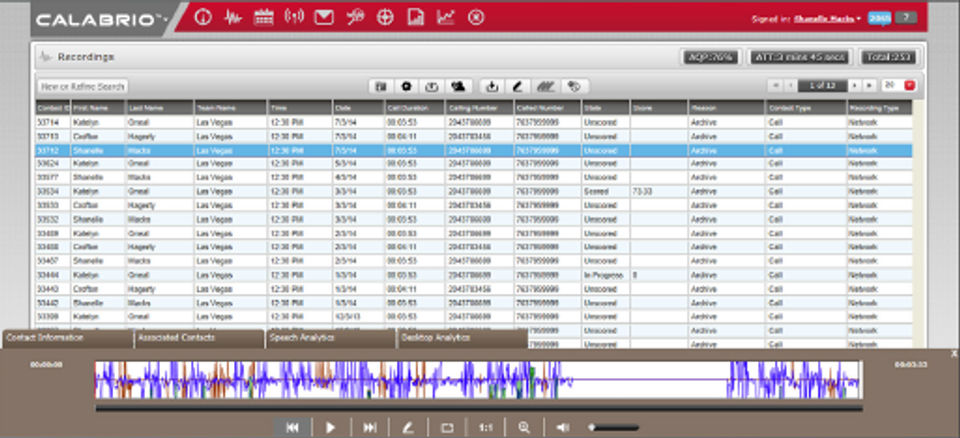Open the Associated Contacts tab
This screenshot has width=960, height=438.
tap(198, 339)
